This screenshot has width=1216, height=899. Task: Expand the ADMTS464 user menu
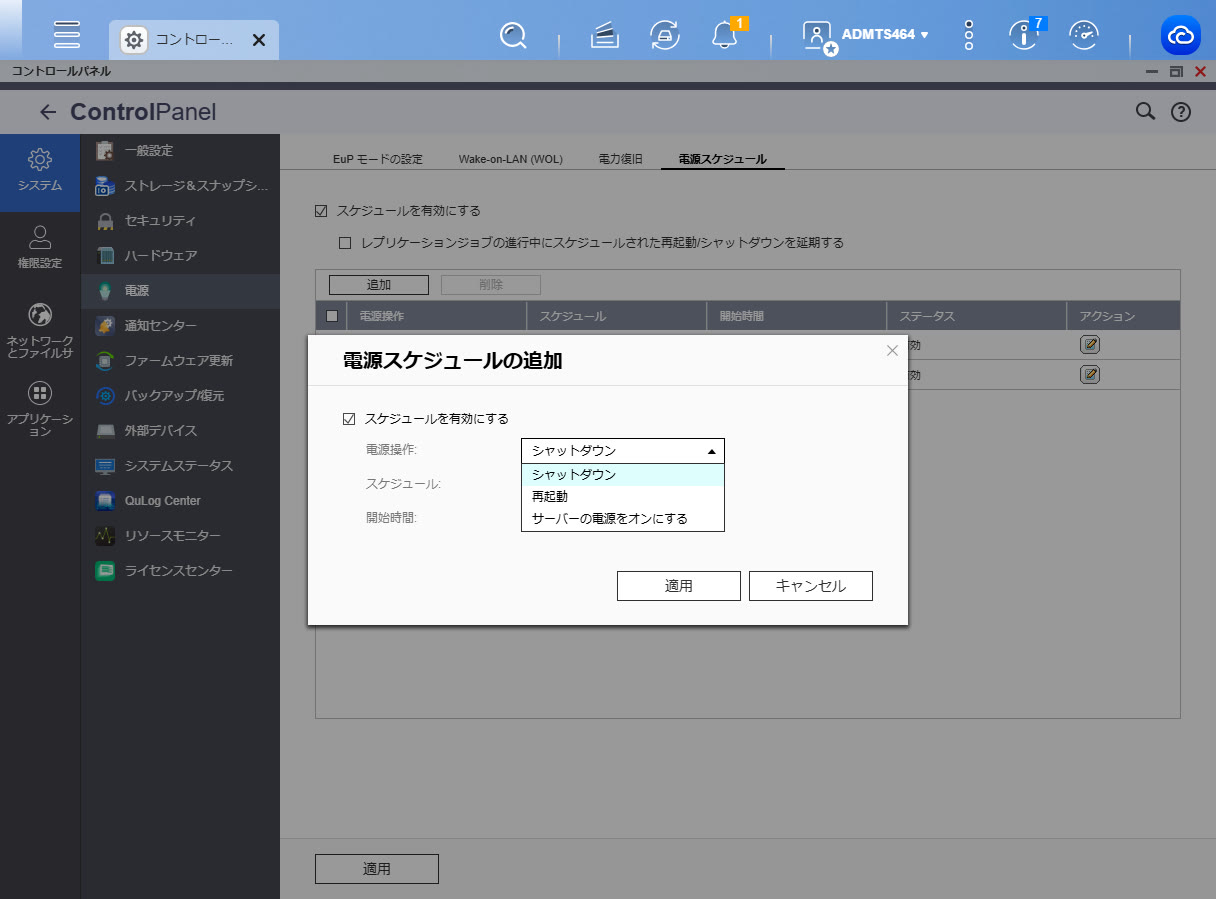884,35
